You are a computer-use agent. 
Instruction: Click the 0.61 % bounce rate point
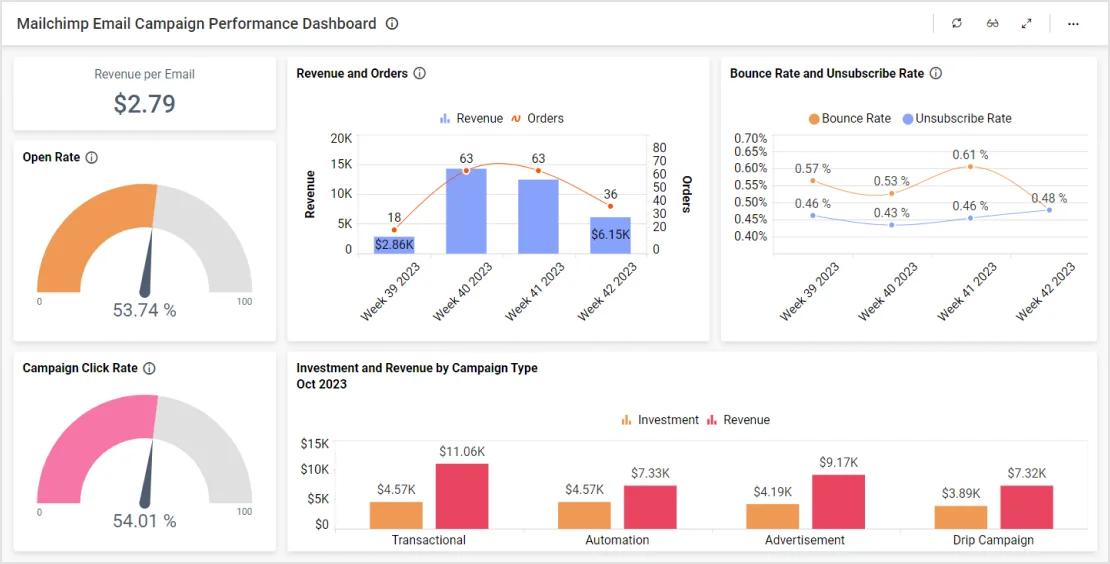[x=970, y=167]
